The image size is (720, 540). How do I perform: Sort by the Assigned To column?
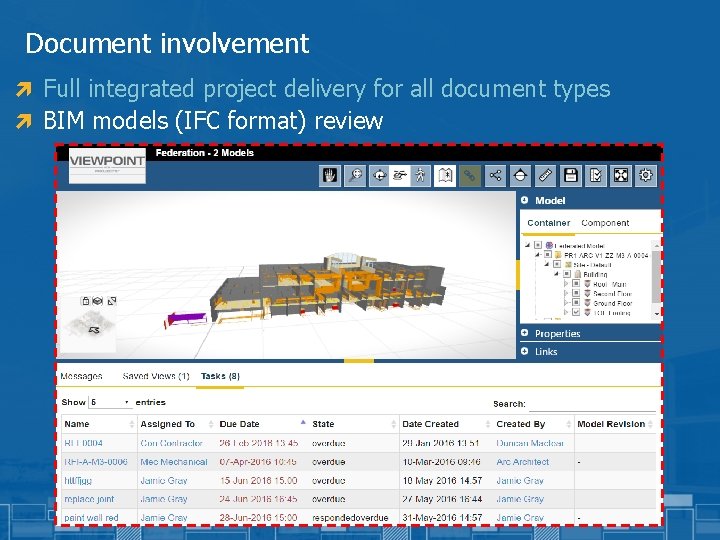pyautogui.click(x=177, y=424)
